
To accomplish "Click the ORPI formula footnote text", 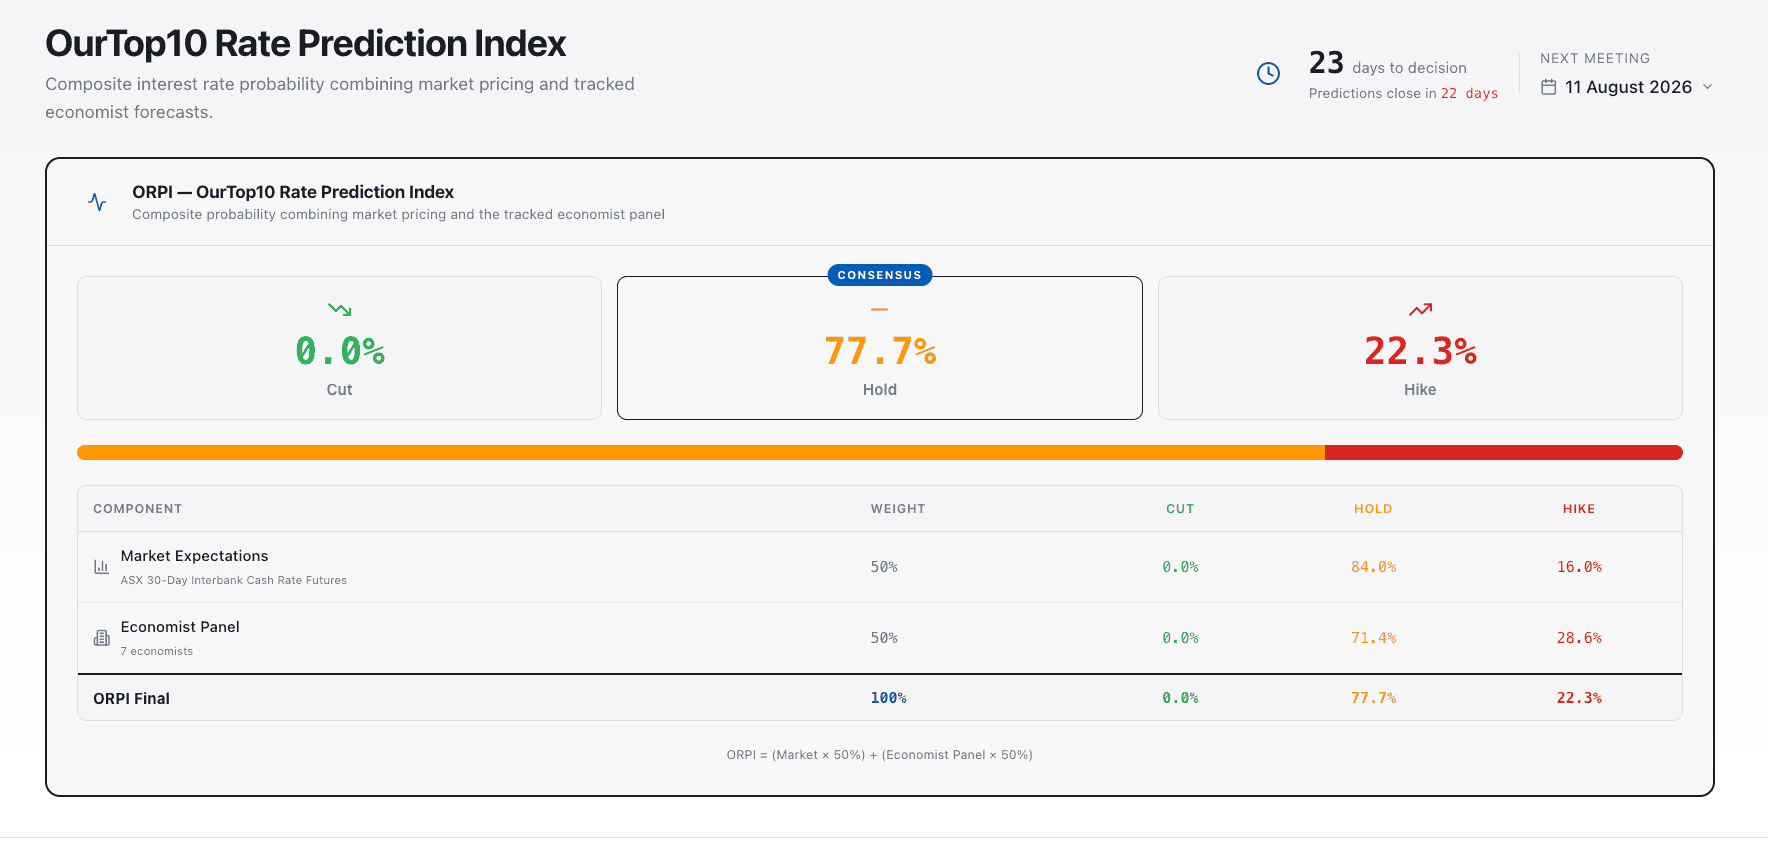I will tap(879, 755).
